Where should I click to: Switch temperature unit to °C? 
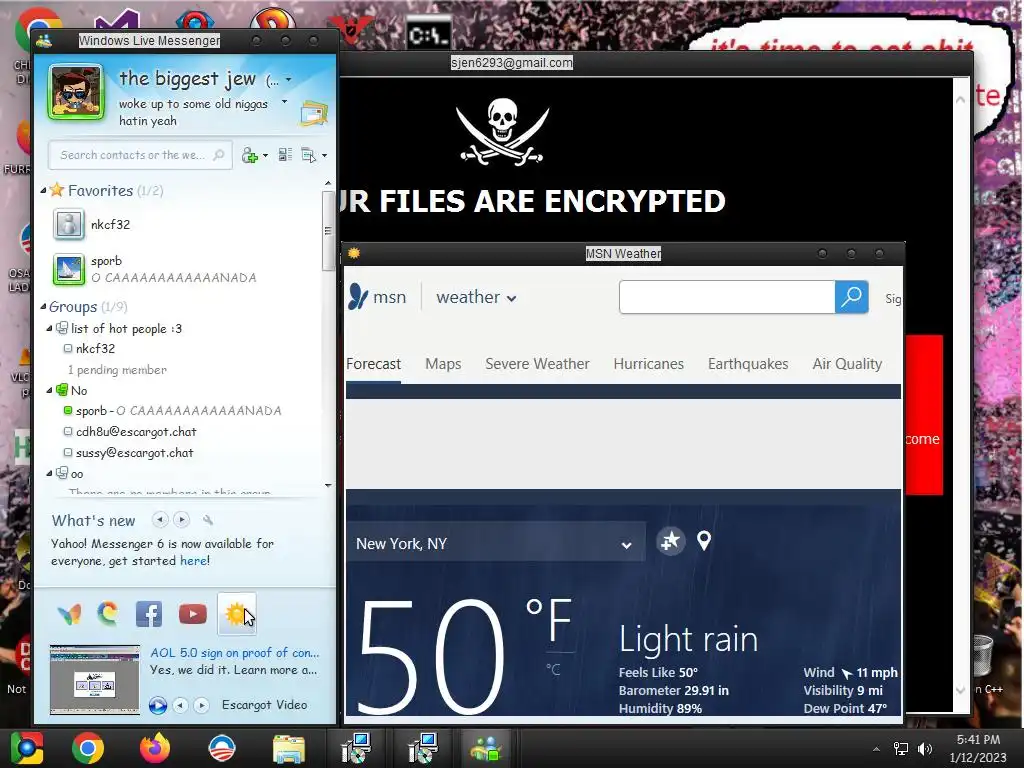tap(553, 669)
